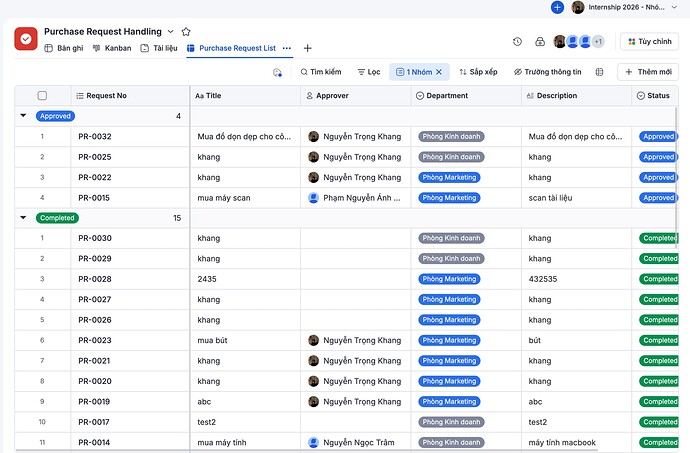
Task: Open the title dropdown chevron beside Purchase Request Handling
Action: [171, 32]
